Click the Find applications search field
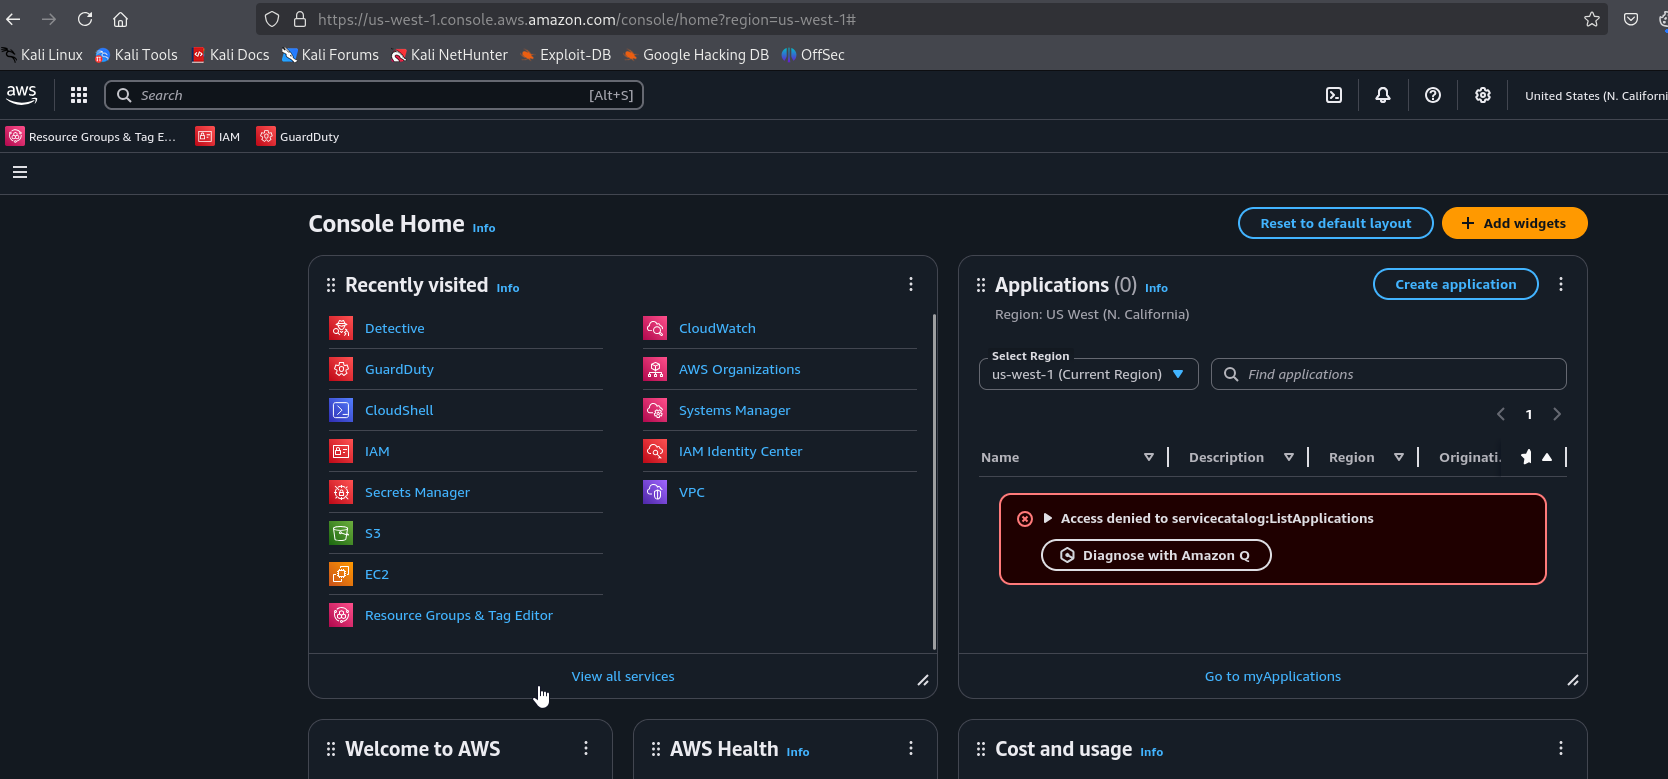This screenshot has height=779, width=1668. point(1388,374)
